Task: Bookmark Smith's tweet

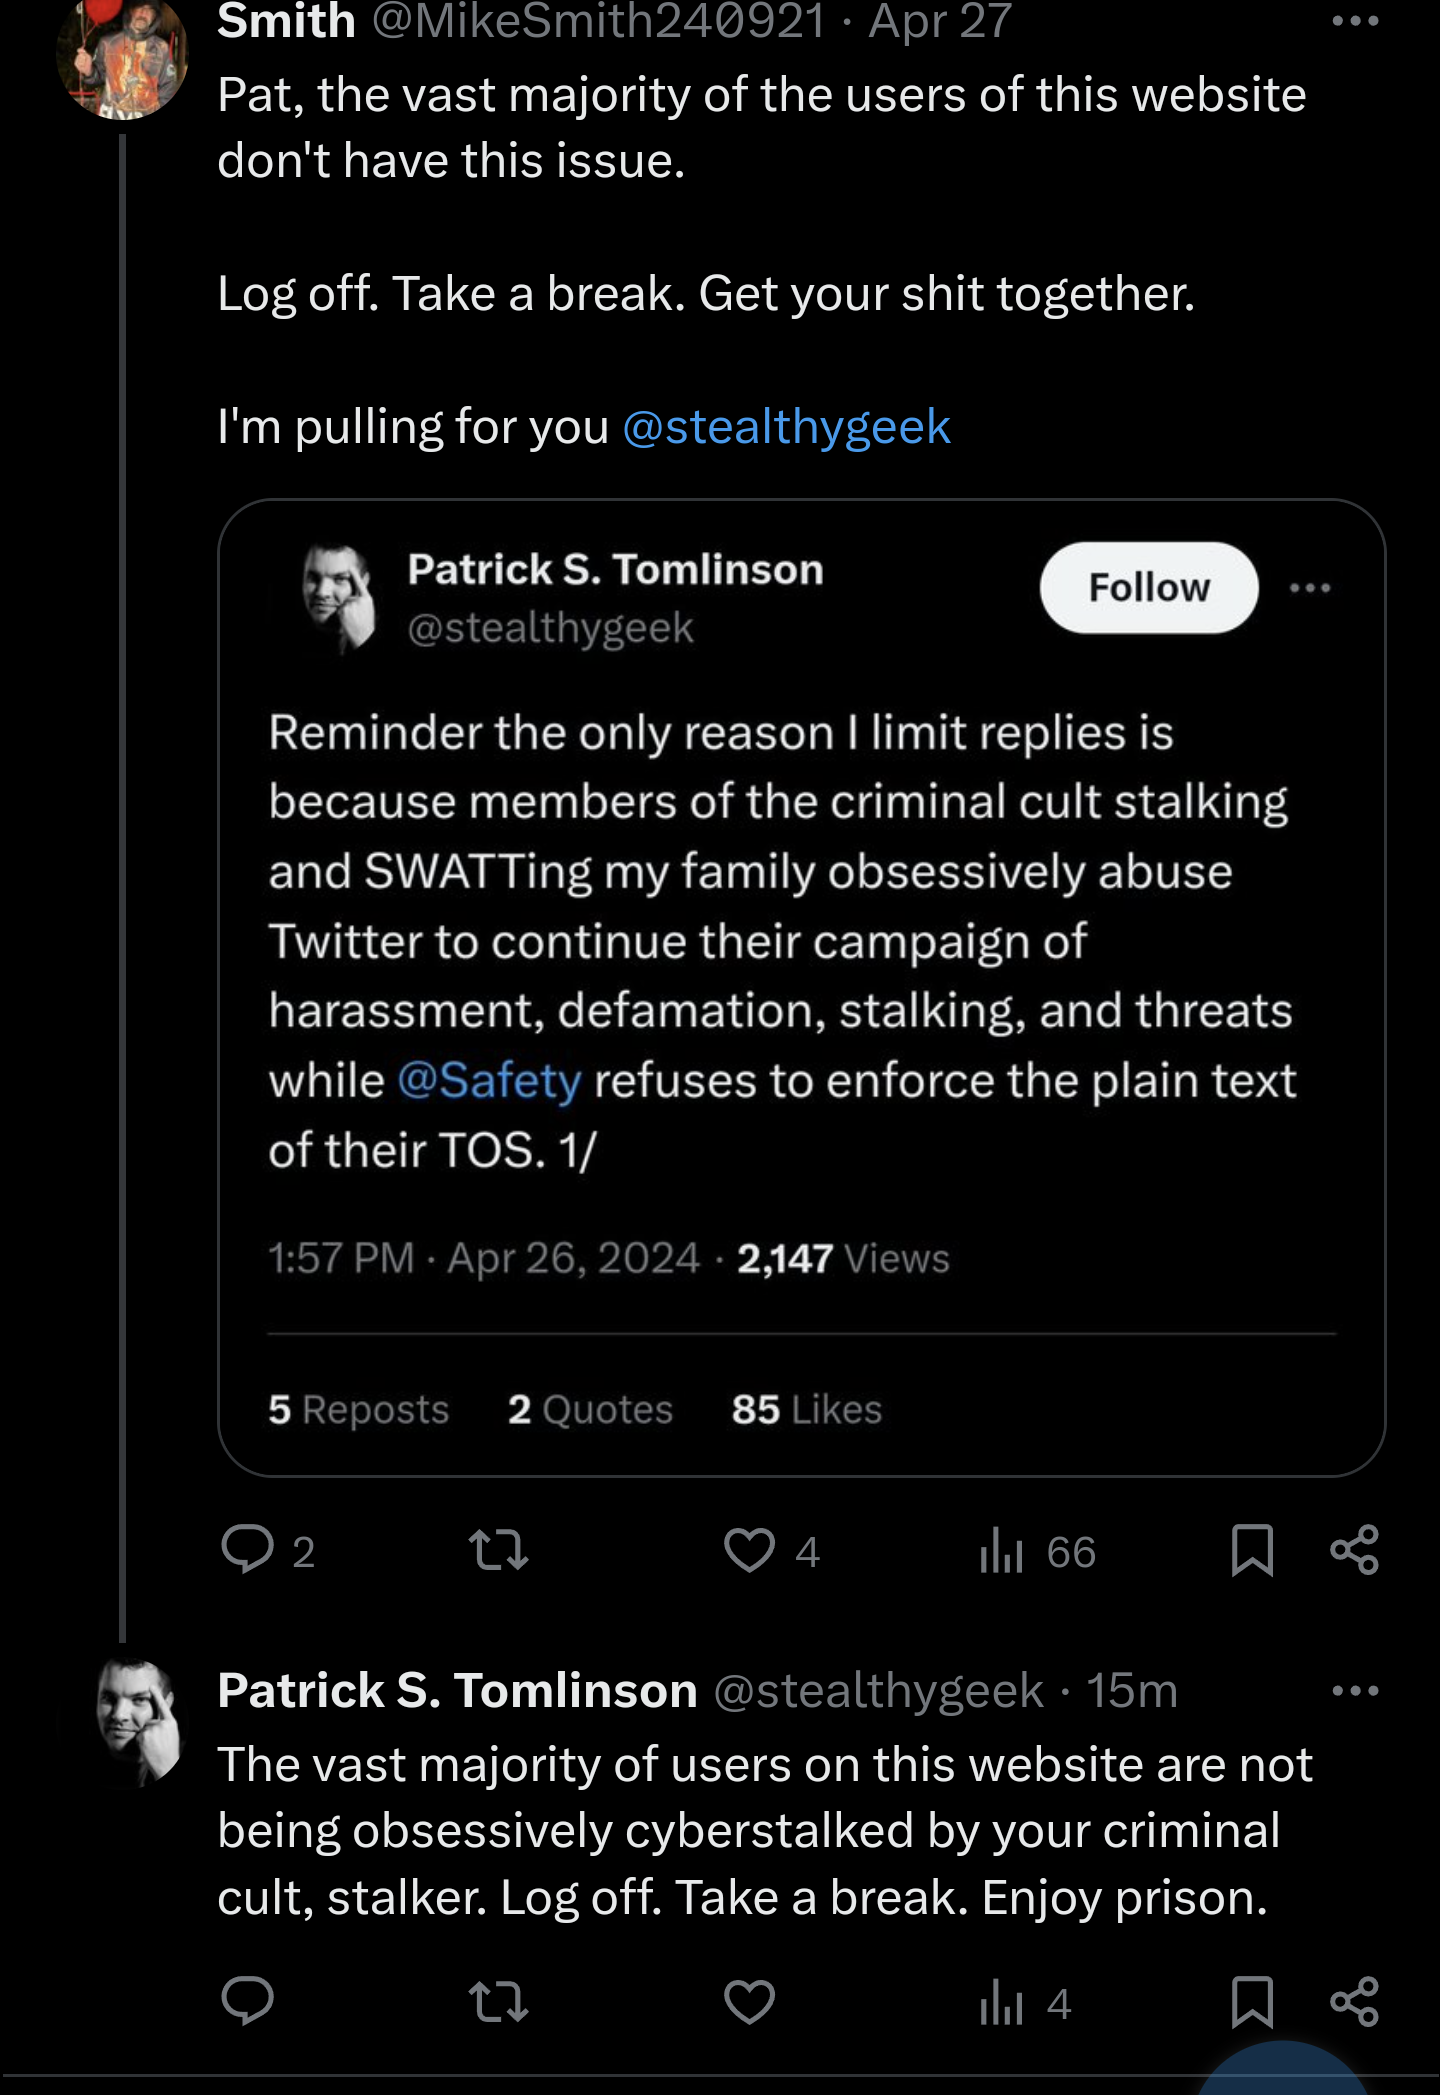Action: click(x=1252, y=1550)
